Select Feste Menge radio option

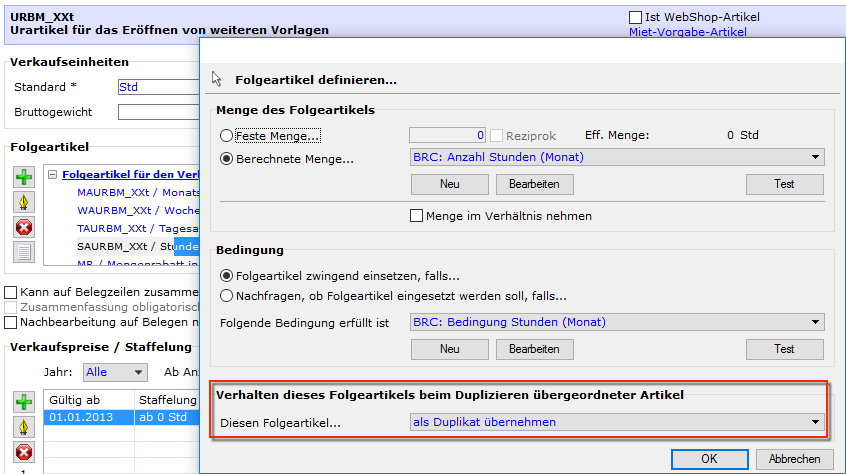point(227,135)
